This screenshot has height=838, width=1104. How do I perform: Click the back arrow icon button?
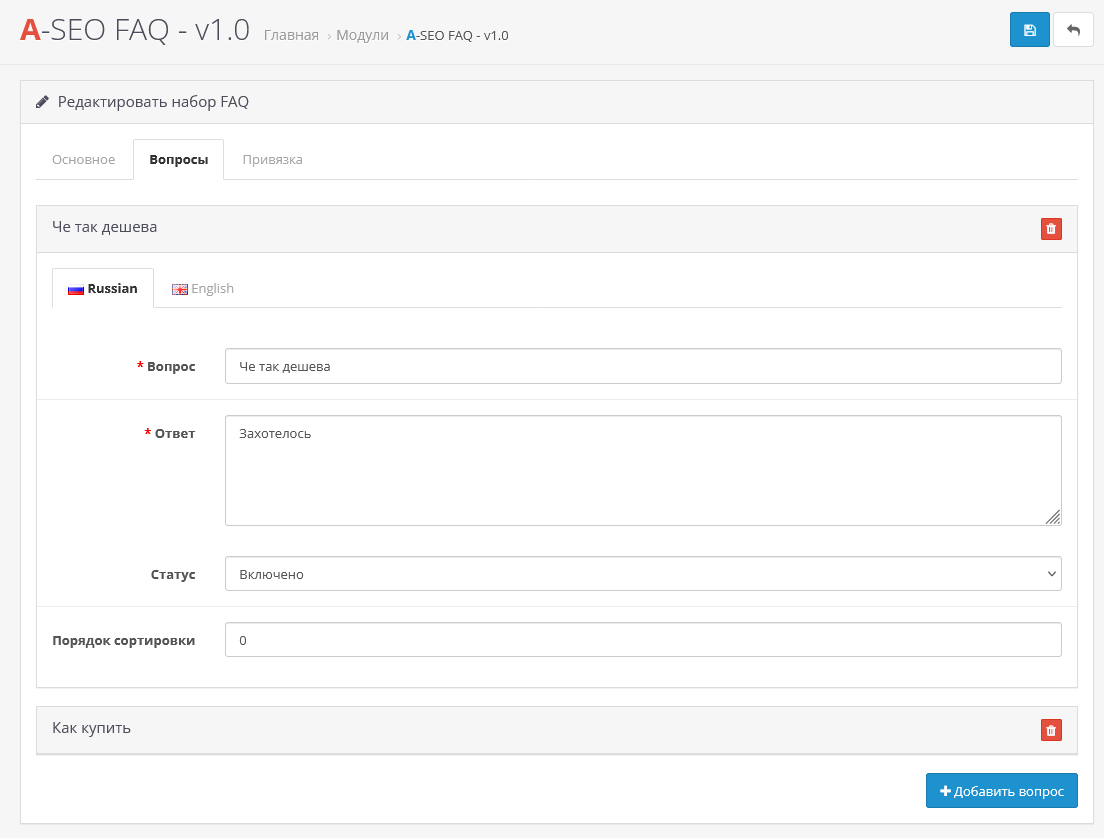(1073, 30)
